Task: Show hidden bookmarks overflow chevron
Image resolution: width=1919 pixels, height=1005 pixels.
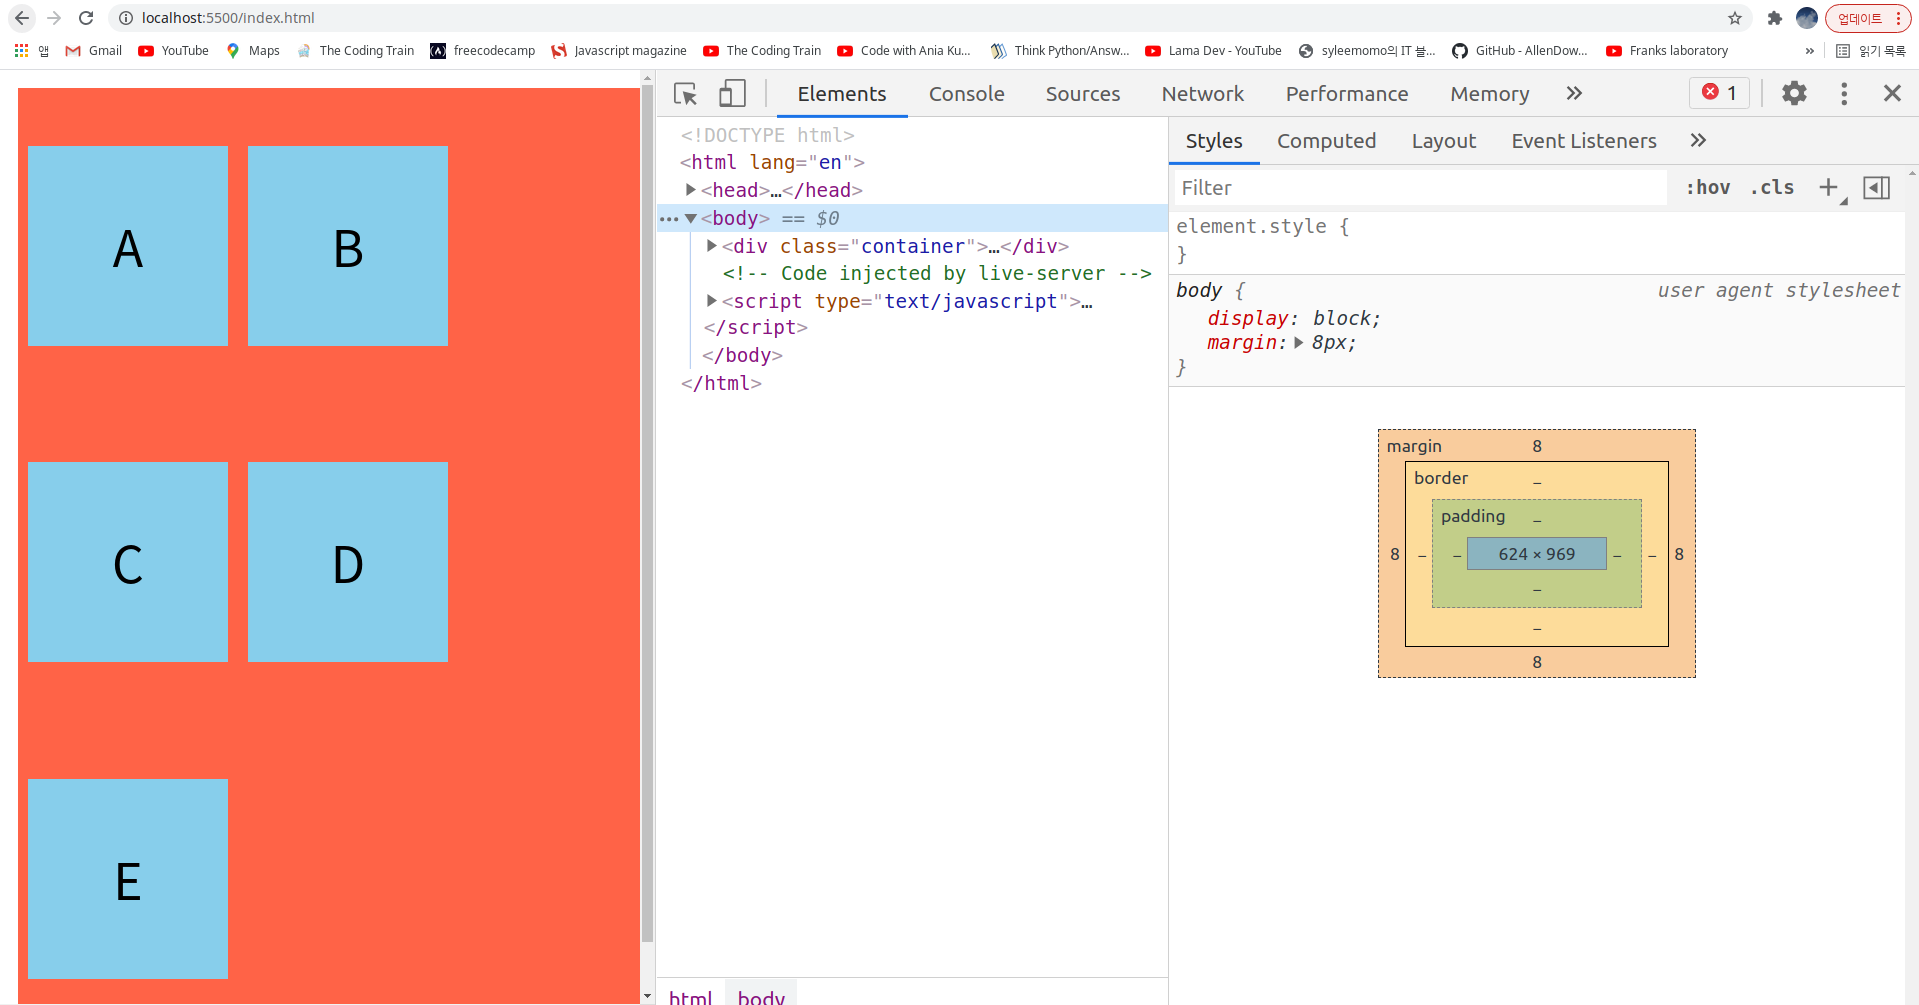Action: pos(1809,51)
